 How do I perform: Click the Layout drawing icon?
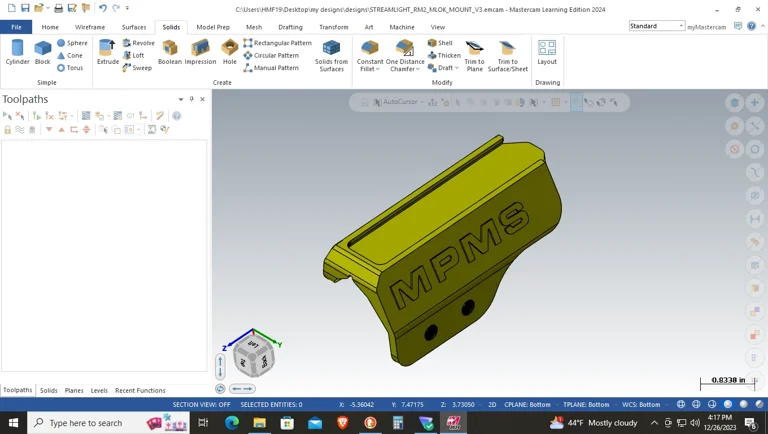tap(547, 52)
